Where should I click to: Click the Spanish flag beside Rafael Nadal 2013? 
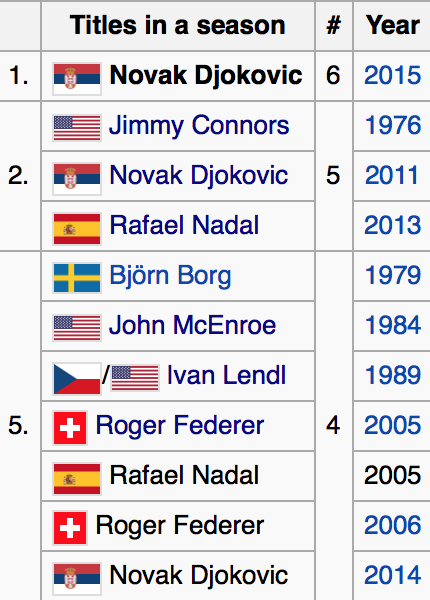point(77,229)
